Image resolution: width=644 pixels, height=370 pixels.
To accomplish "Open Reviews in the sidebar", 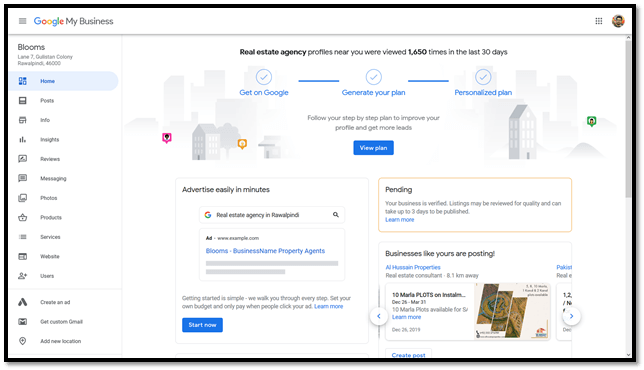I will click(50, 159).
